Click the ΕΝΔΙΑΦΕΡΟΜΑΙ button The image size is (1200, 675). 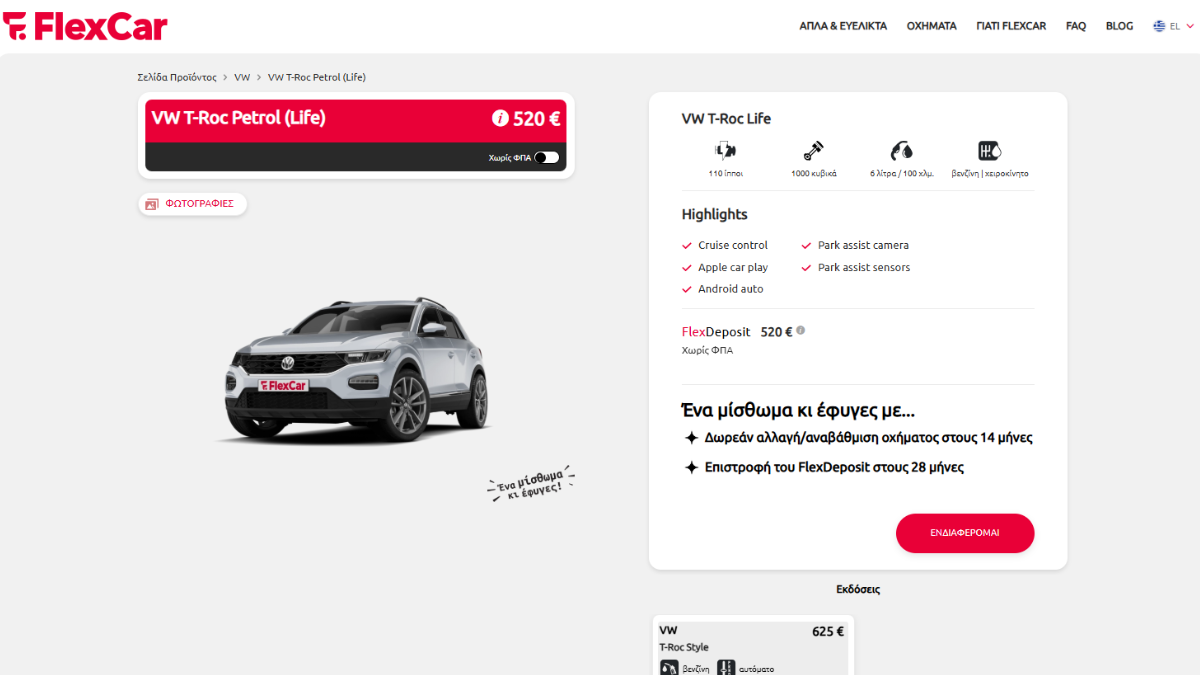click(x=965, y=533)
